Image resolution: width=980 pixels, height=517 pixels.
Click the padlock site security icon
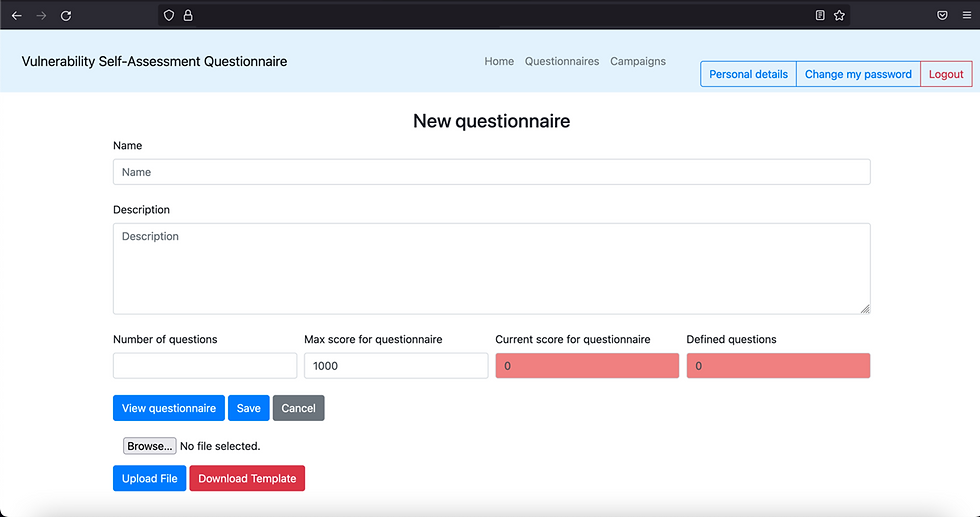(x=188, y=16)
